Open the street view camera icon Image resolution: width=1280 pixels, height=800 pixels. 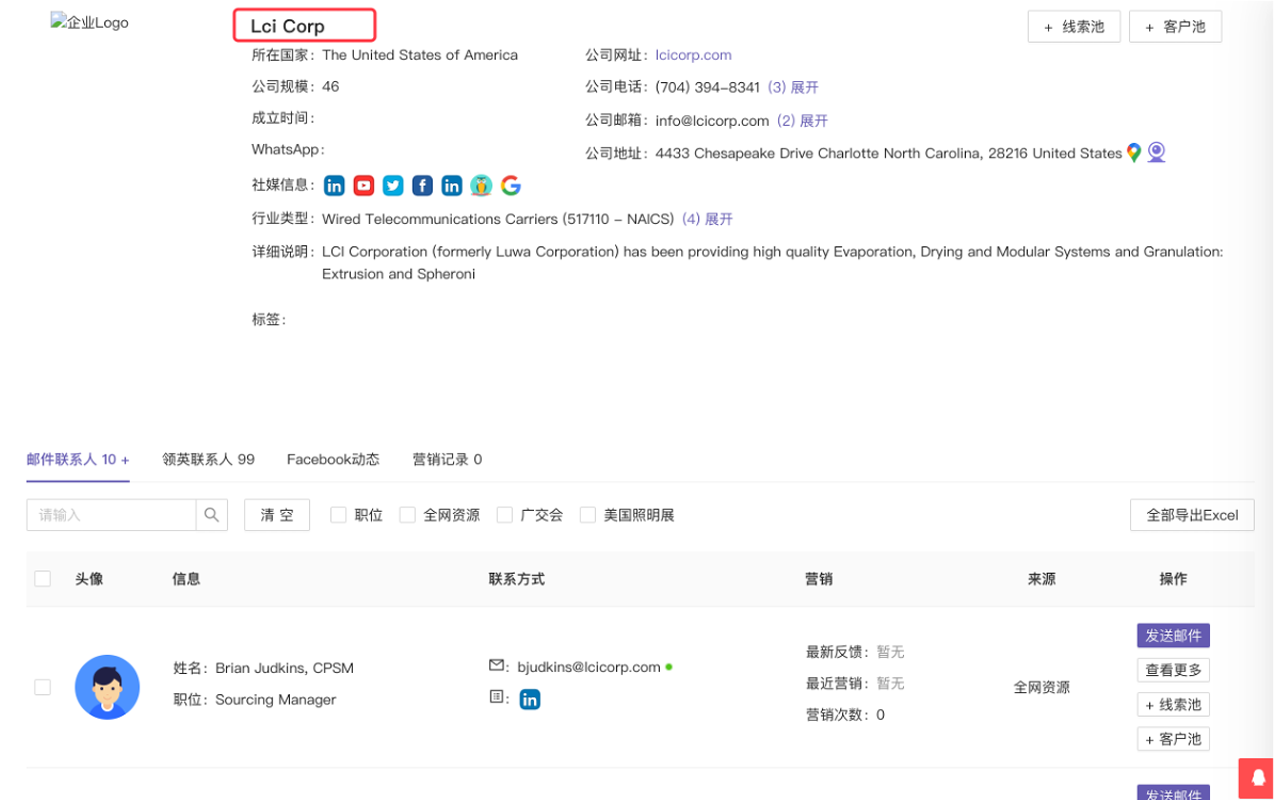[1157, 153]
